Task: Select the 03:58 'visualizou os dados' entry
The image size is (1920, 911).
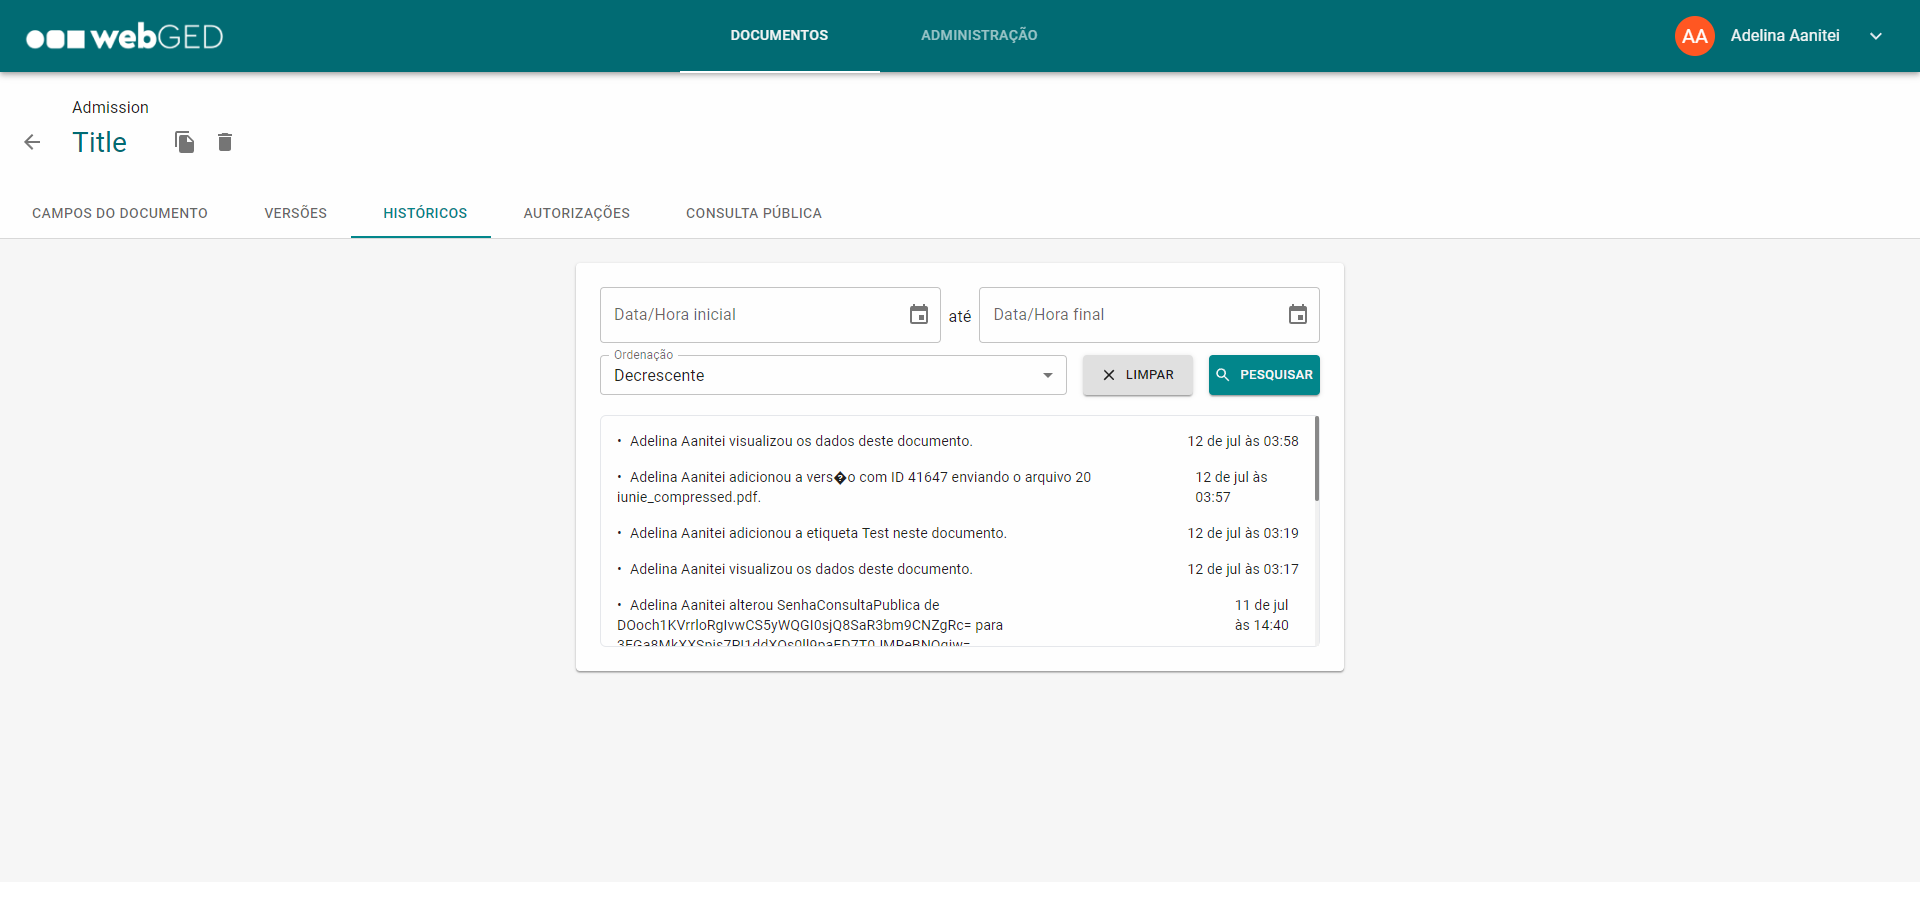Action: click(958, 441)
